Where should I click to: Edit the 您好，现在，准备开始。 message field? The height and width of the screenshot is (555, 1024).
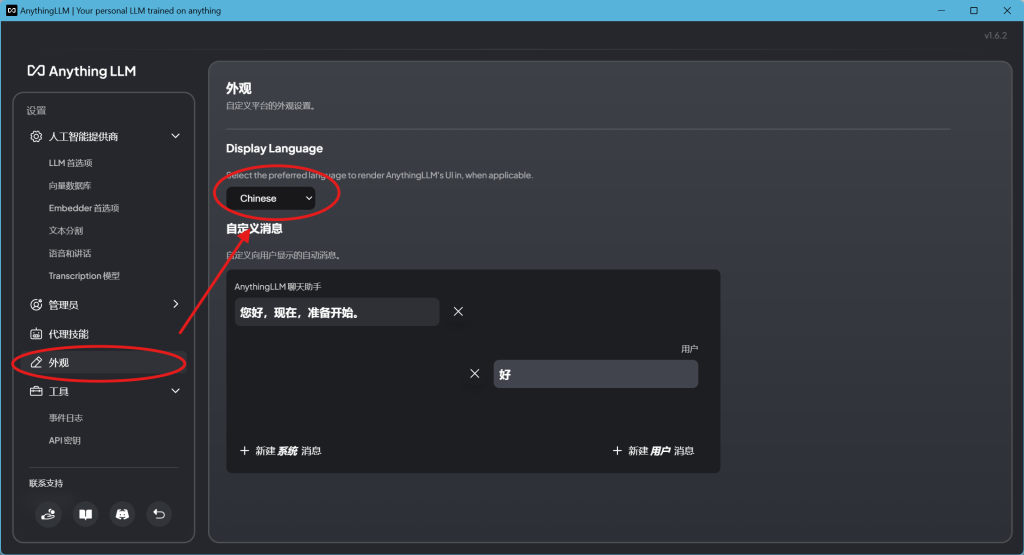[x=337, y=312]
